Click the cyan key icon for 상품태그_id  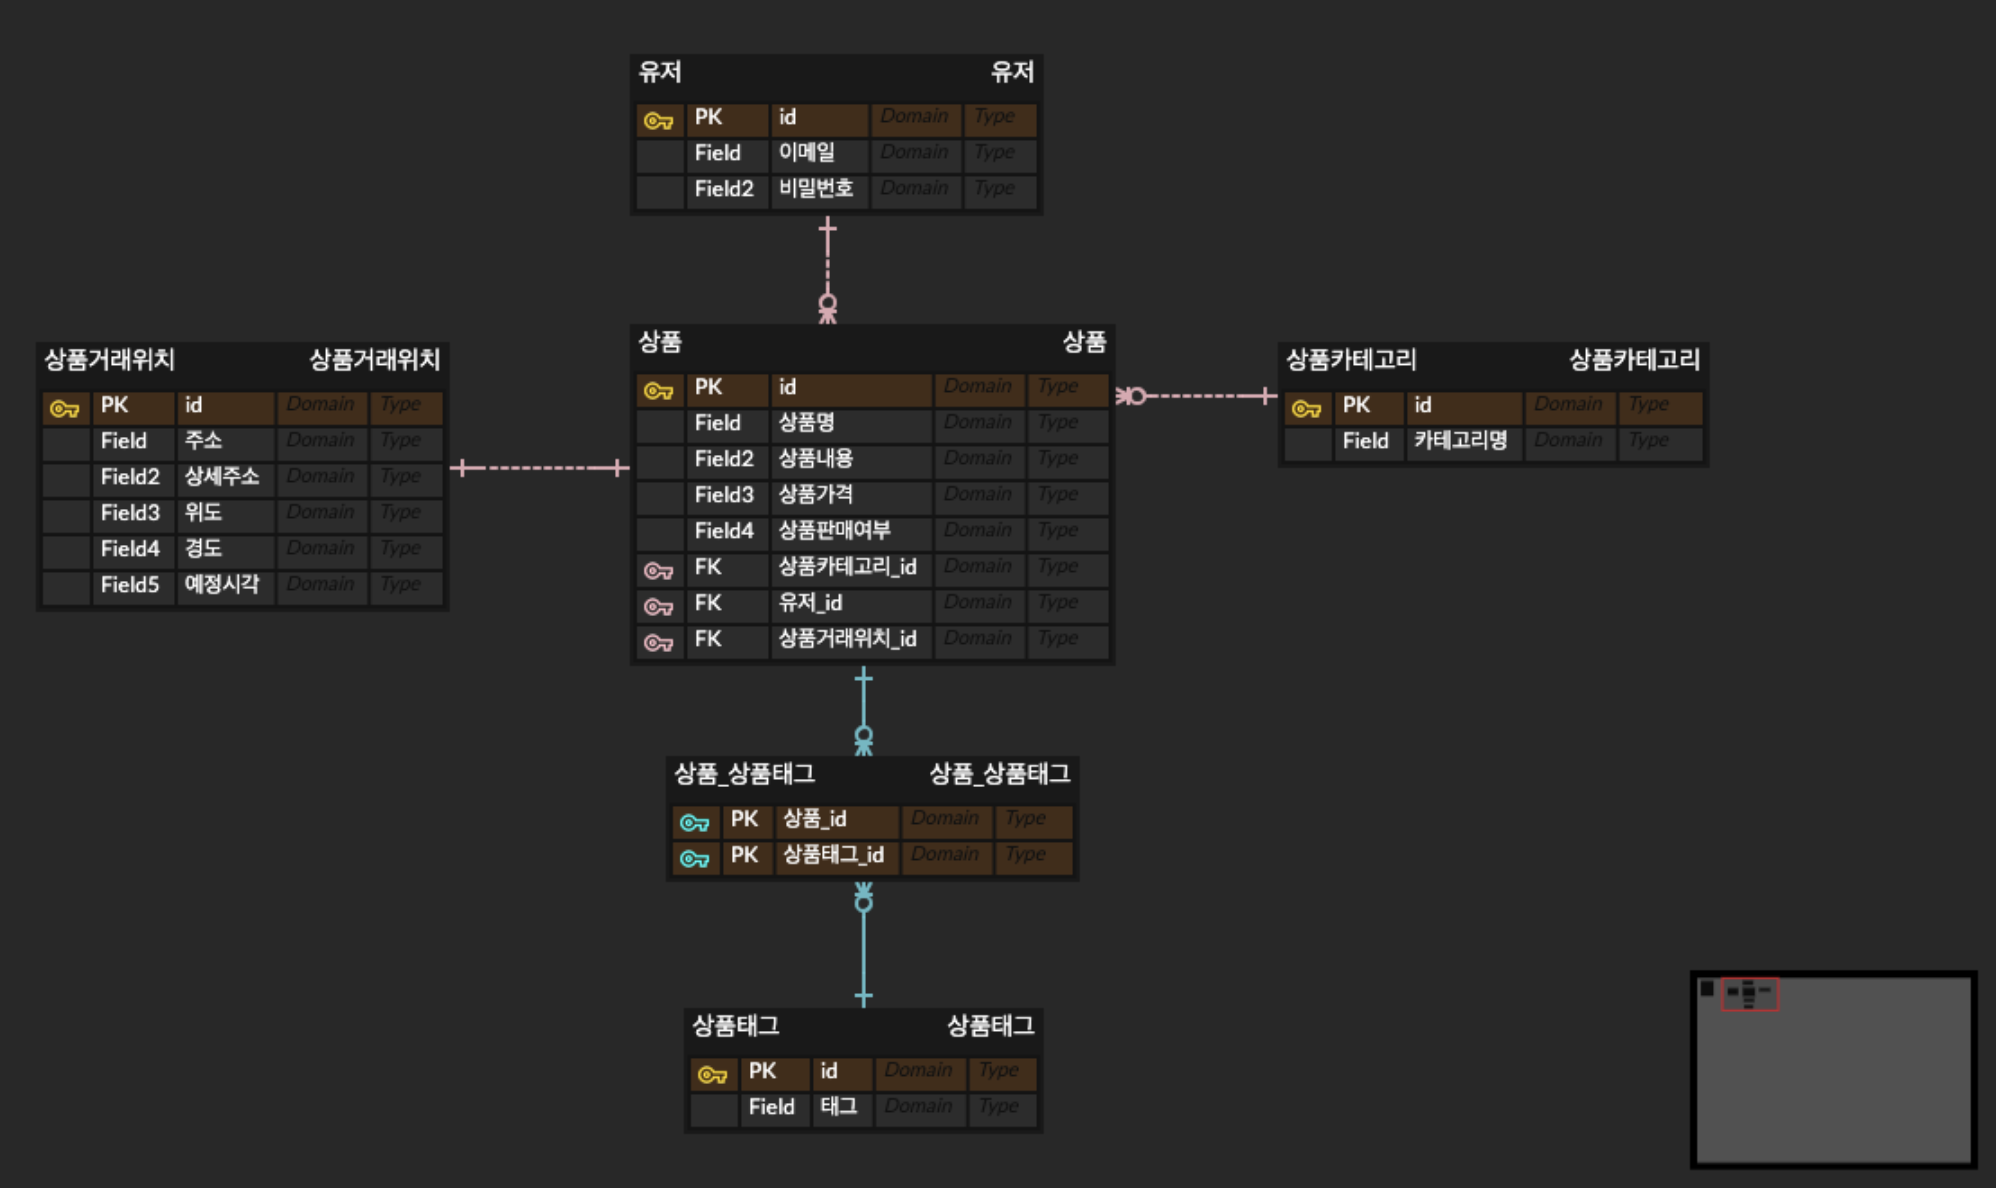pos(694,859)
